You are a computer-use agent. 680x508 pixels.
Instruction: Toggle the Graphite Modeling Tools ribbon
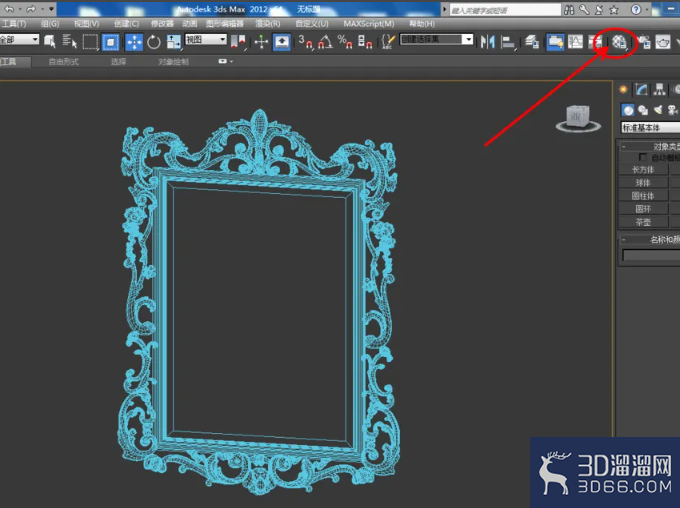pos(555,42)
